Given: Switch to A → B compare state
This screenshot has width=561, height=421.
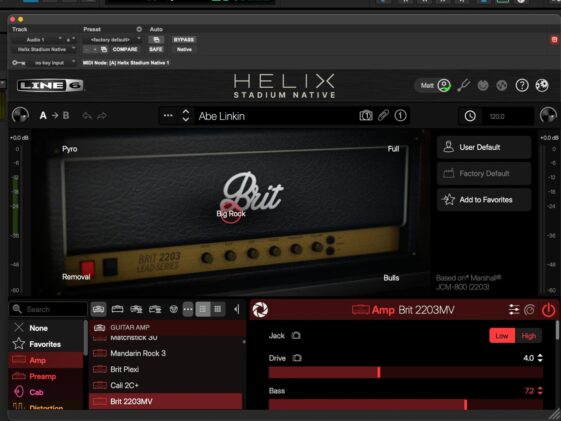Looking at the screenshot, I should [54, 116].
